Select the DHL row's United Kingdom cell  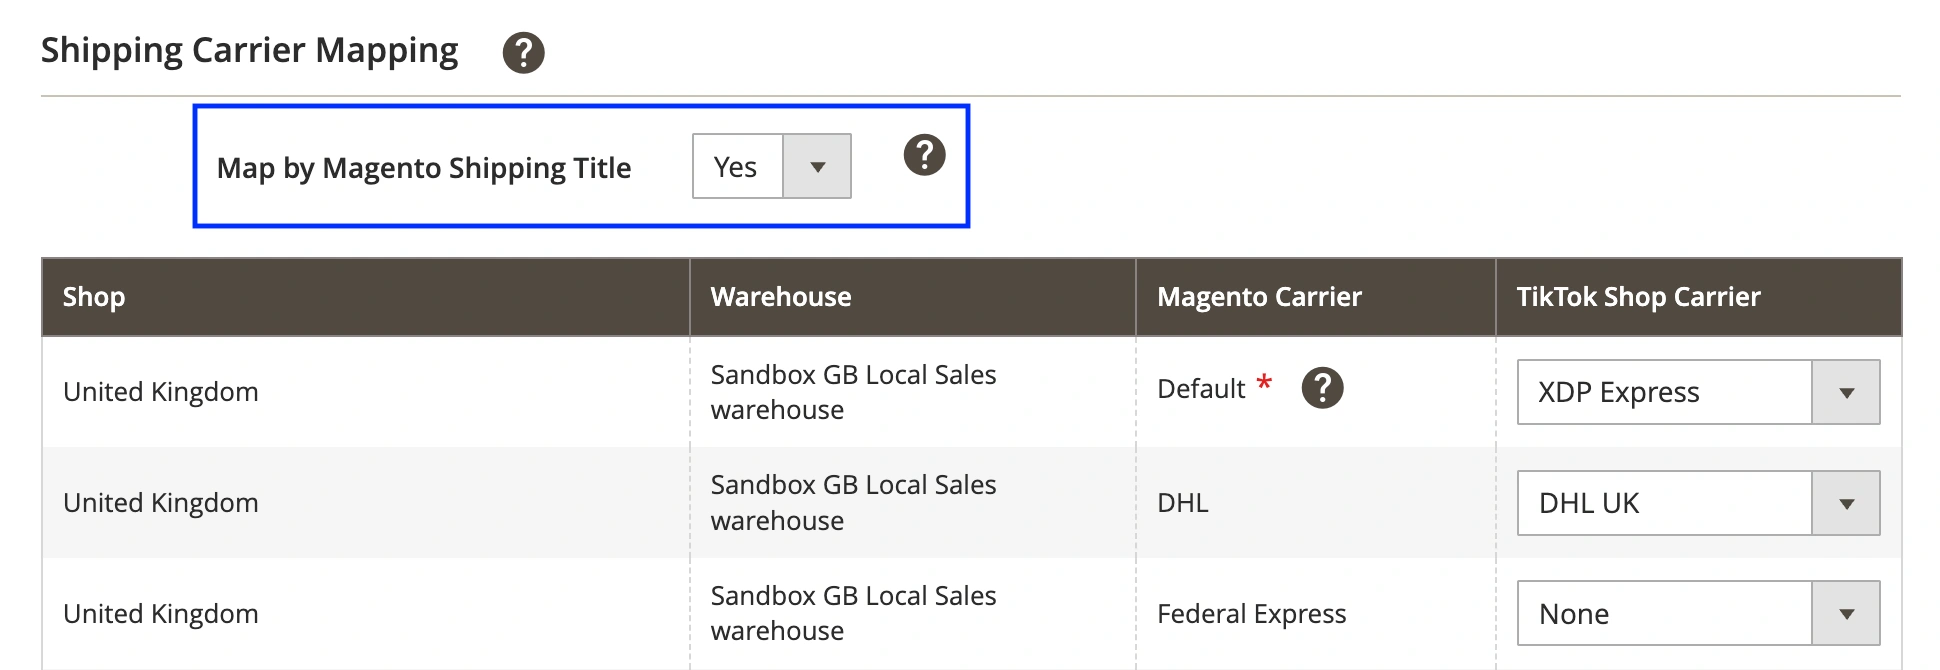click(160, 503)
